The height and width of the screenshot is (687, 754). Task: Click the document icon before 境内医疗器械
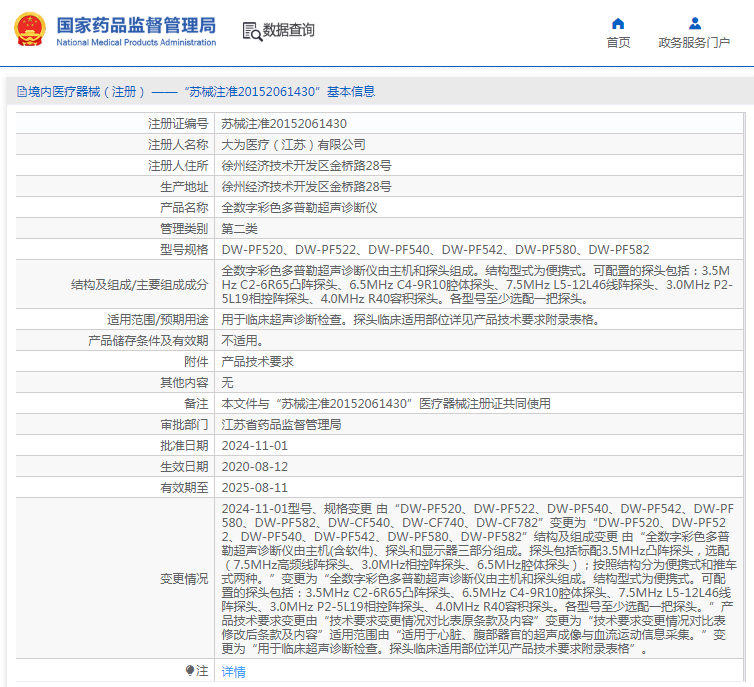[22, 91]
